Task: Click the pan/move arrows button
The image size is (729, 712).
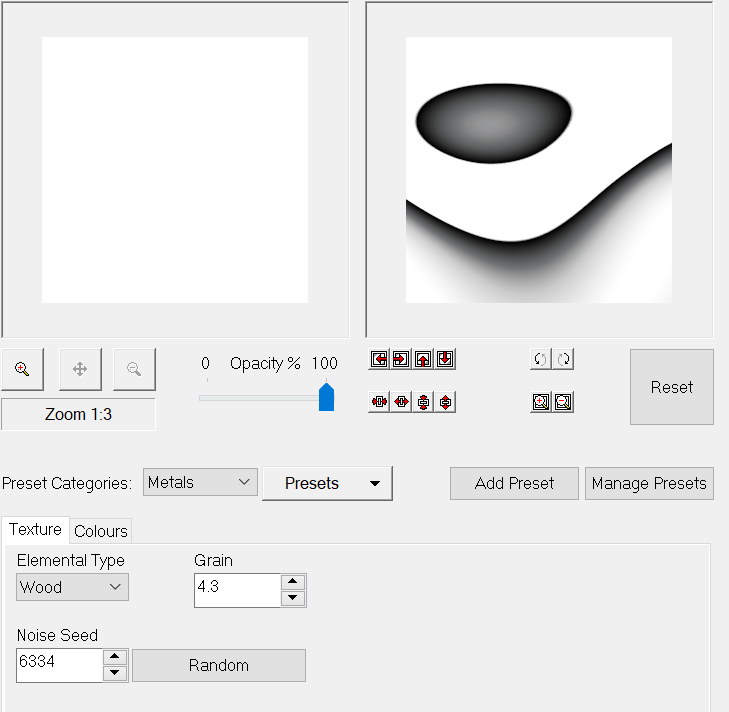Action: click(80, 369)
